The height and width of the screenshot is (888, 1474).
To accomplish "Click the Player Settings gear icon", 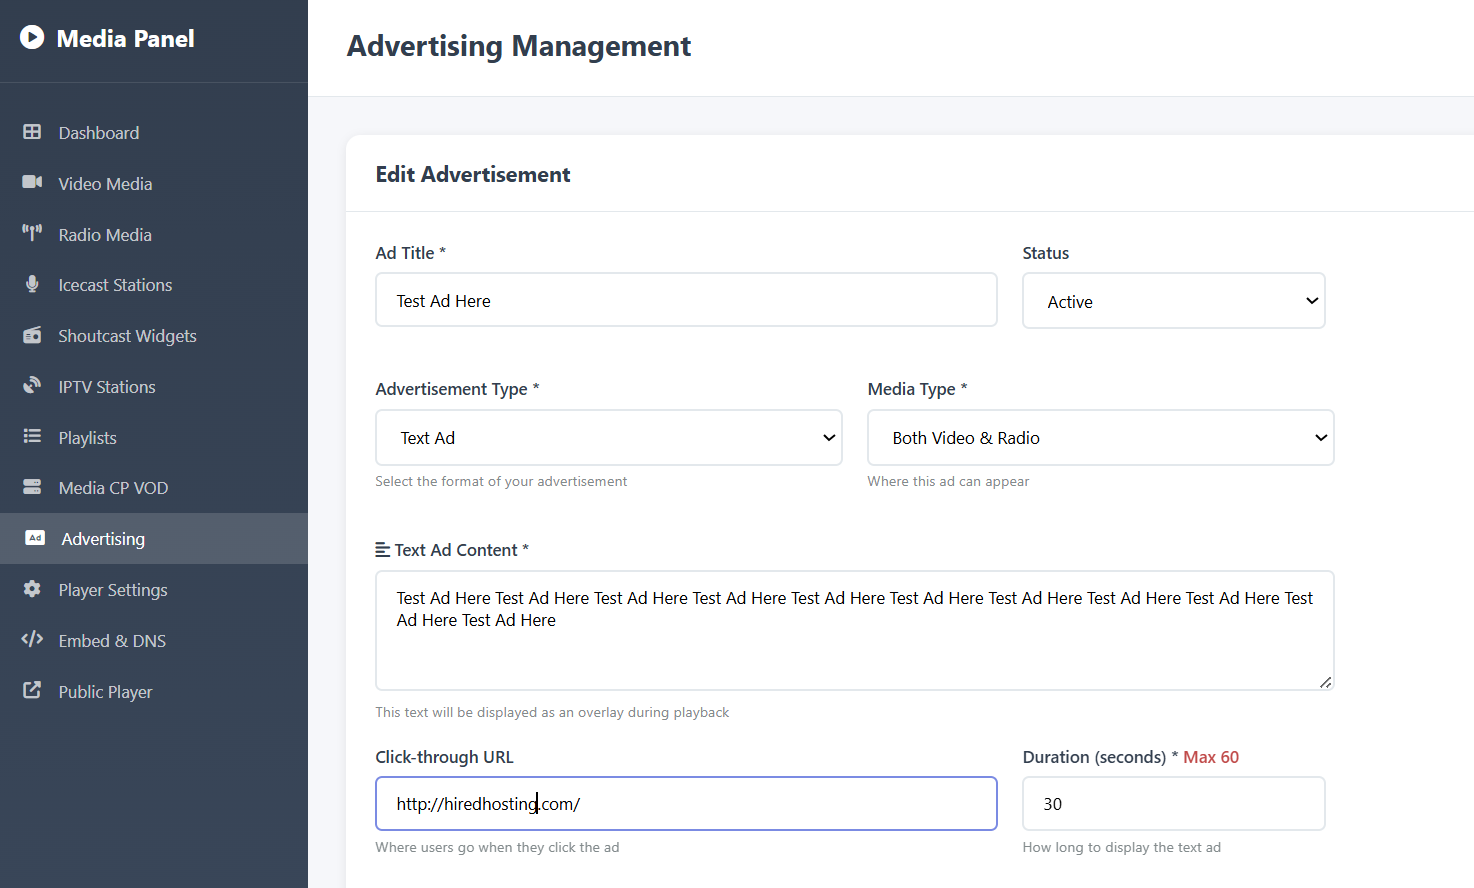I will pyautogui.click(x=32, y=589).
